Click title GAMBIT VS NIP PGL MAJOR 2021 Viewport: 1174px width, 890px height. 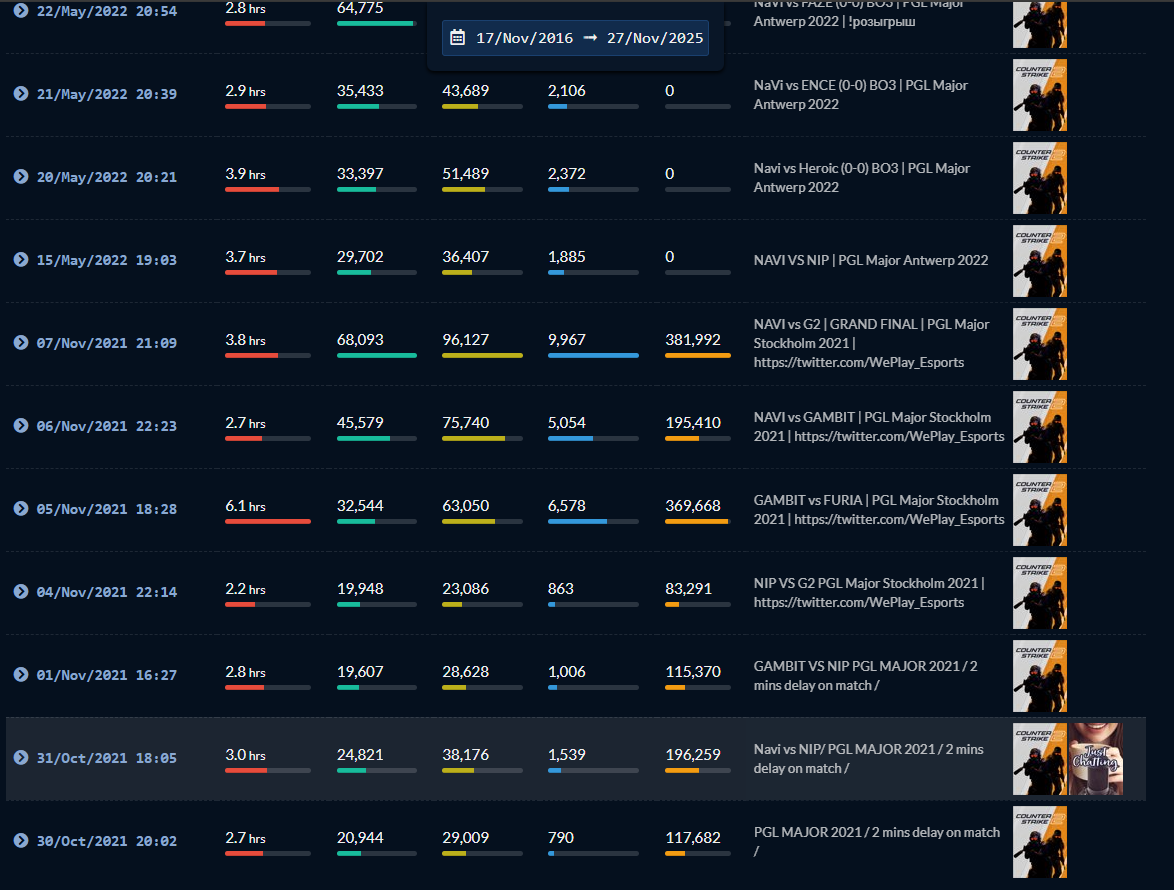tap(866, 675)
